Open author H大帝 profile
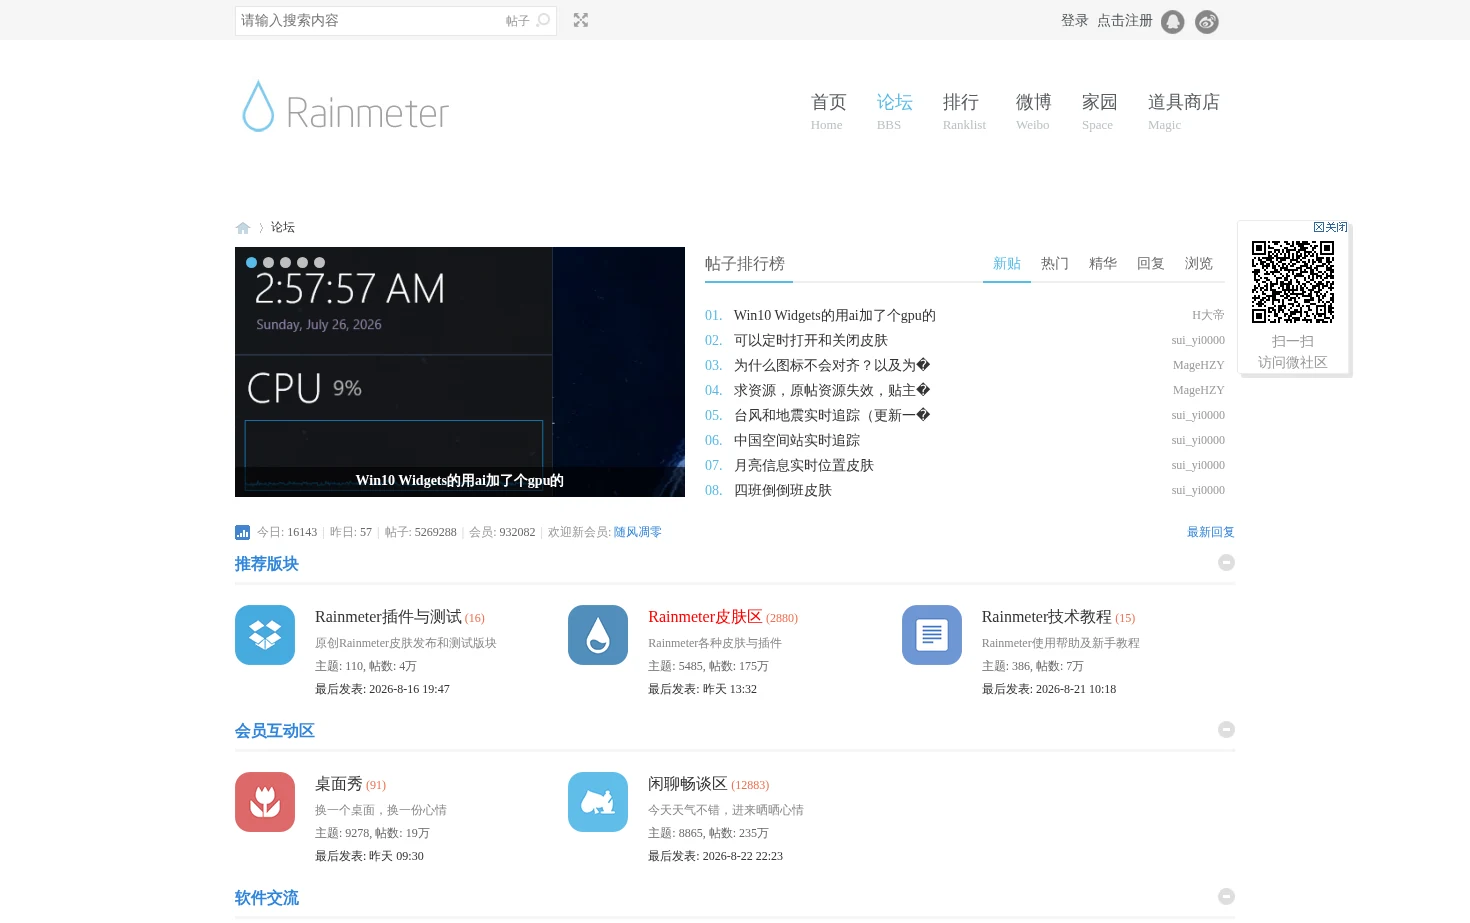 coord(1208,315)
